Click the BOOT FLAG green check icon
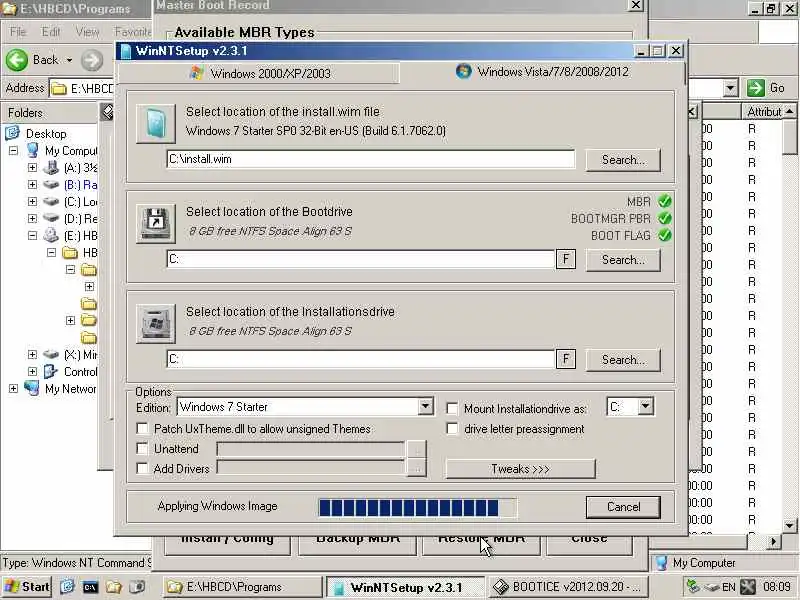Image resolution: width=800 pixels, height=600 pixels. [664, 235]
